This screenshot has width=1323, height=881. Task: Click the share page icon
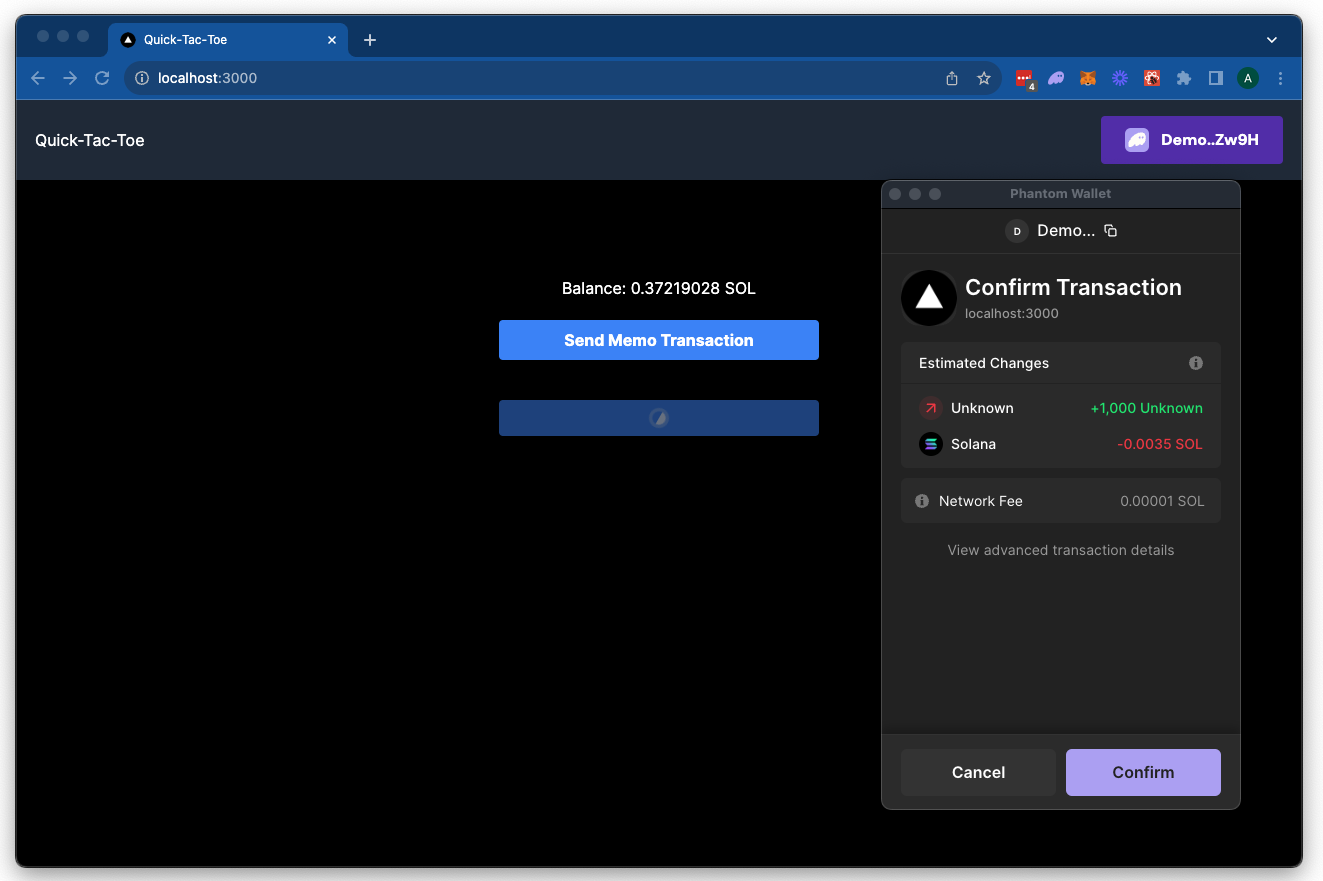pyautogui.click(x=952, y=78)
